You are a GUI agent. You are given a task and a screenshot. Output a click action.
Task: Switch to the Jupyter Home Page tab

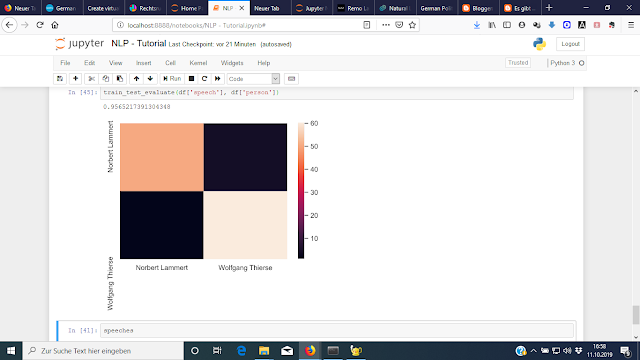pyautogui.click(x=187, y=8)
